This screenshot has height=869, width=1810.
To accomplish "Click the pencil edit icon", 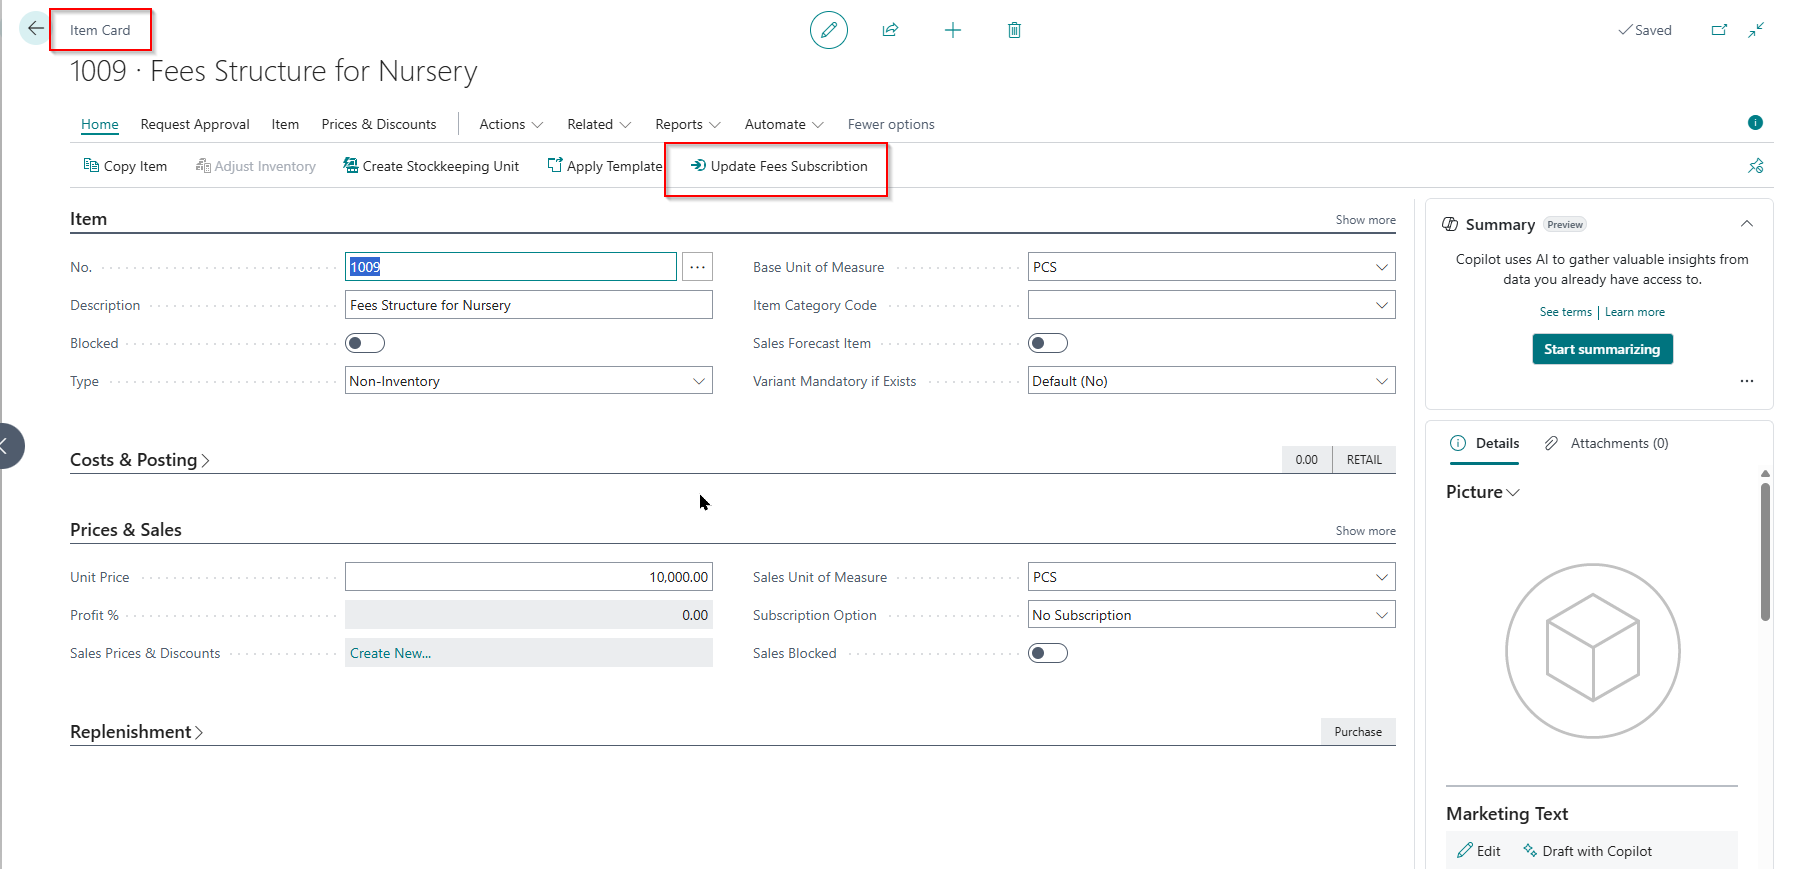I will [828, 30].
